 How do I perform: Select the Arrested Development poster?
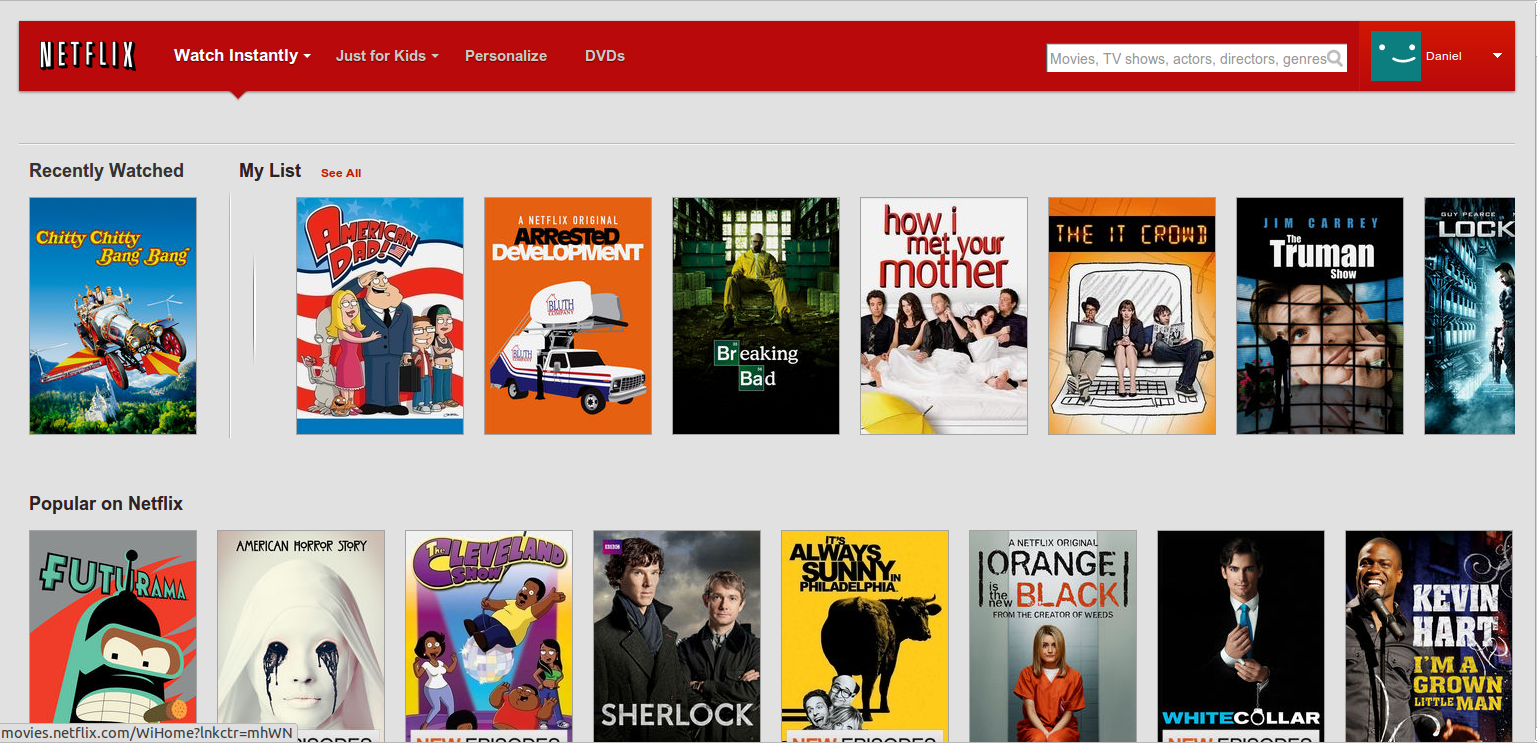[568, 316]
